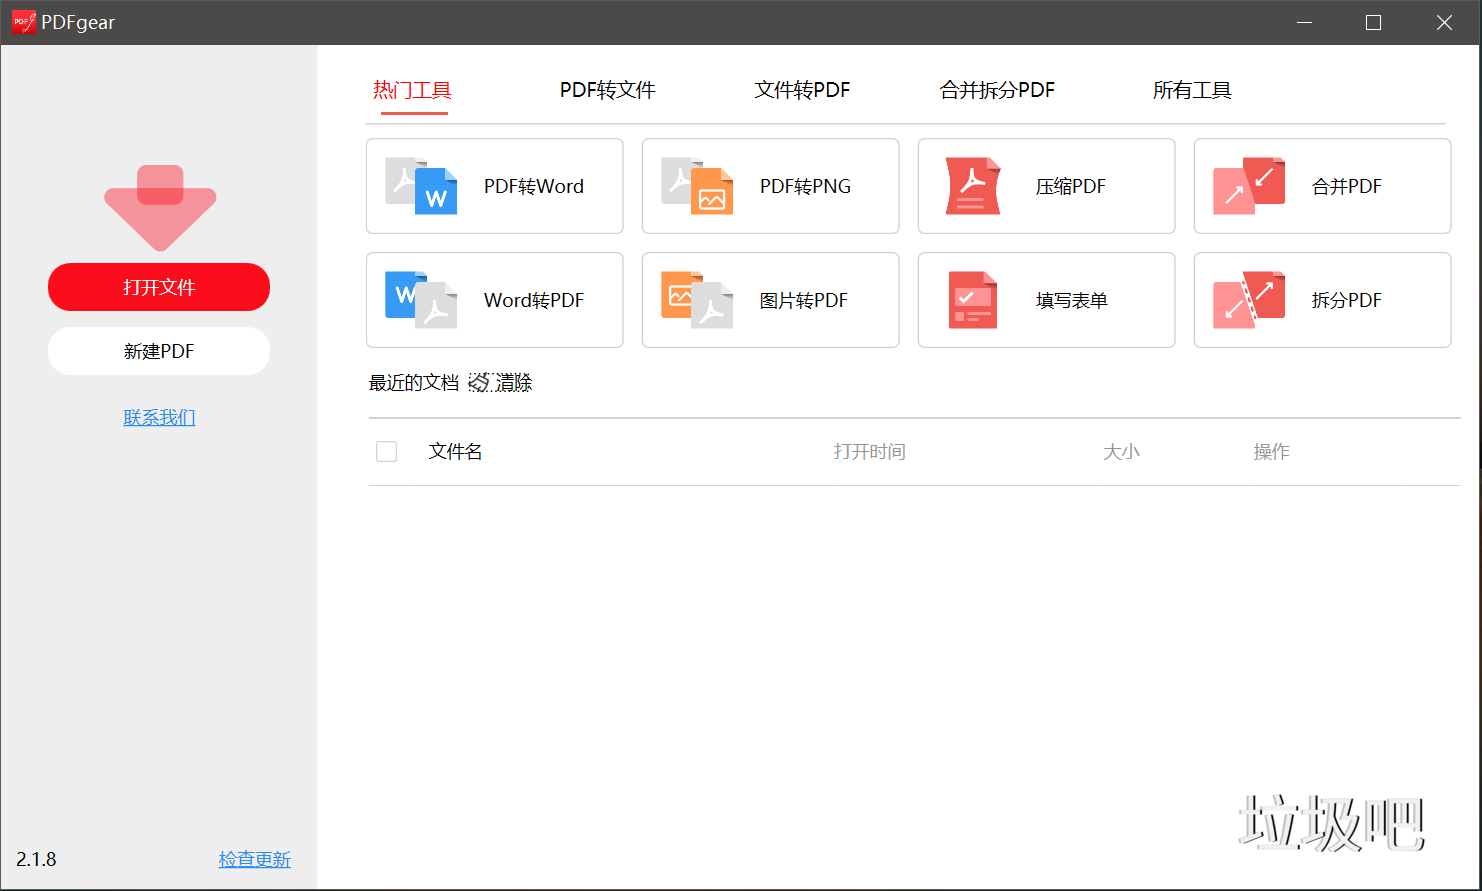Launch the 填写表单 fill form icon
1482x891 pixels.
point(973,300)
